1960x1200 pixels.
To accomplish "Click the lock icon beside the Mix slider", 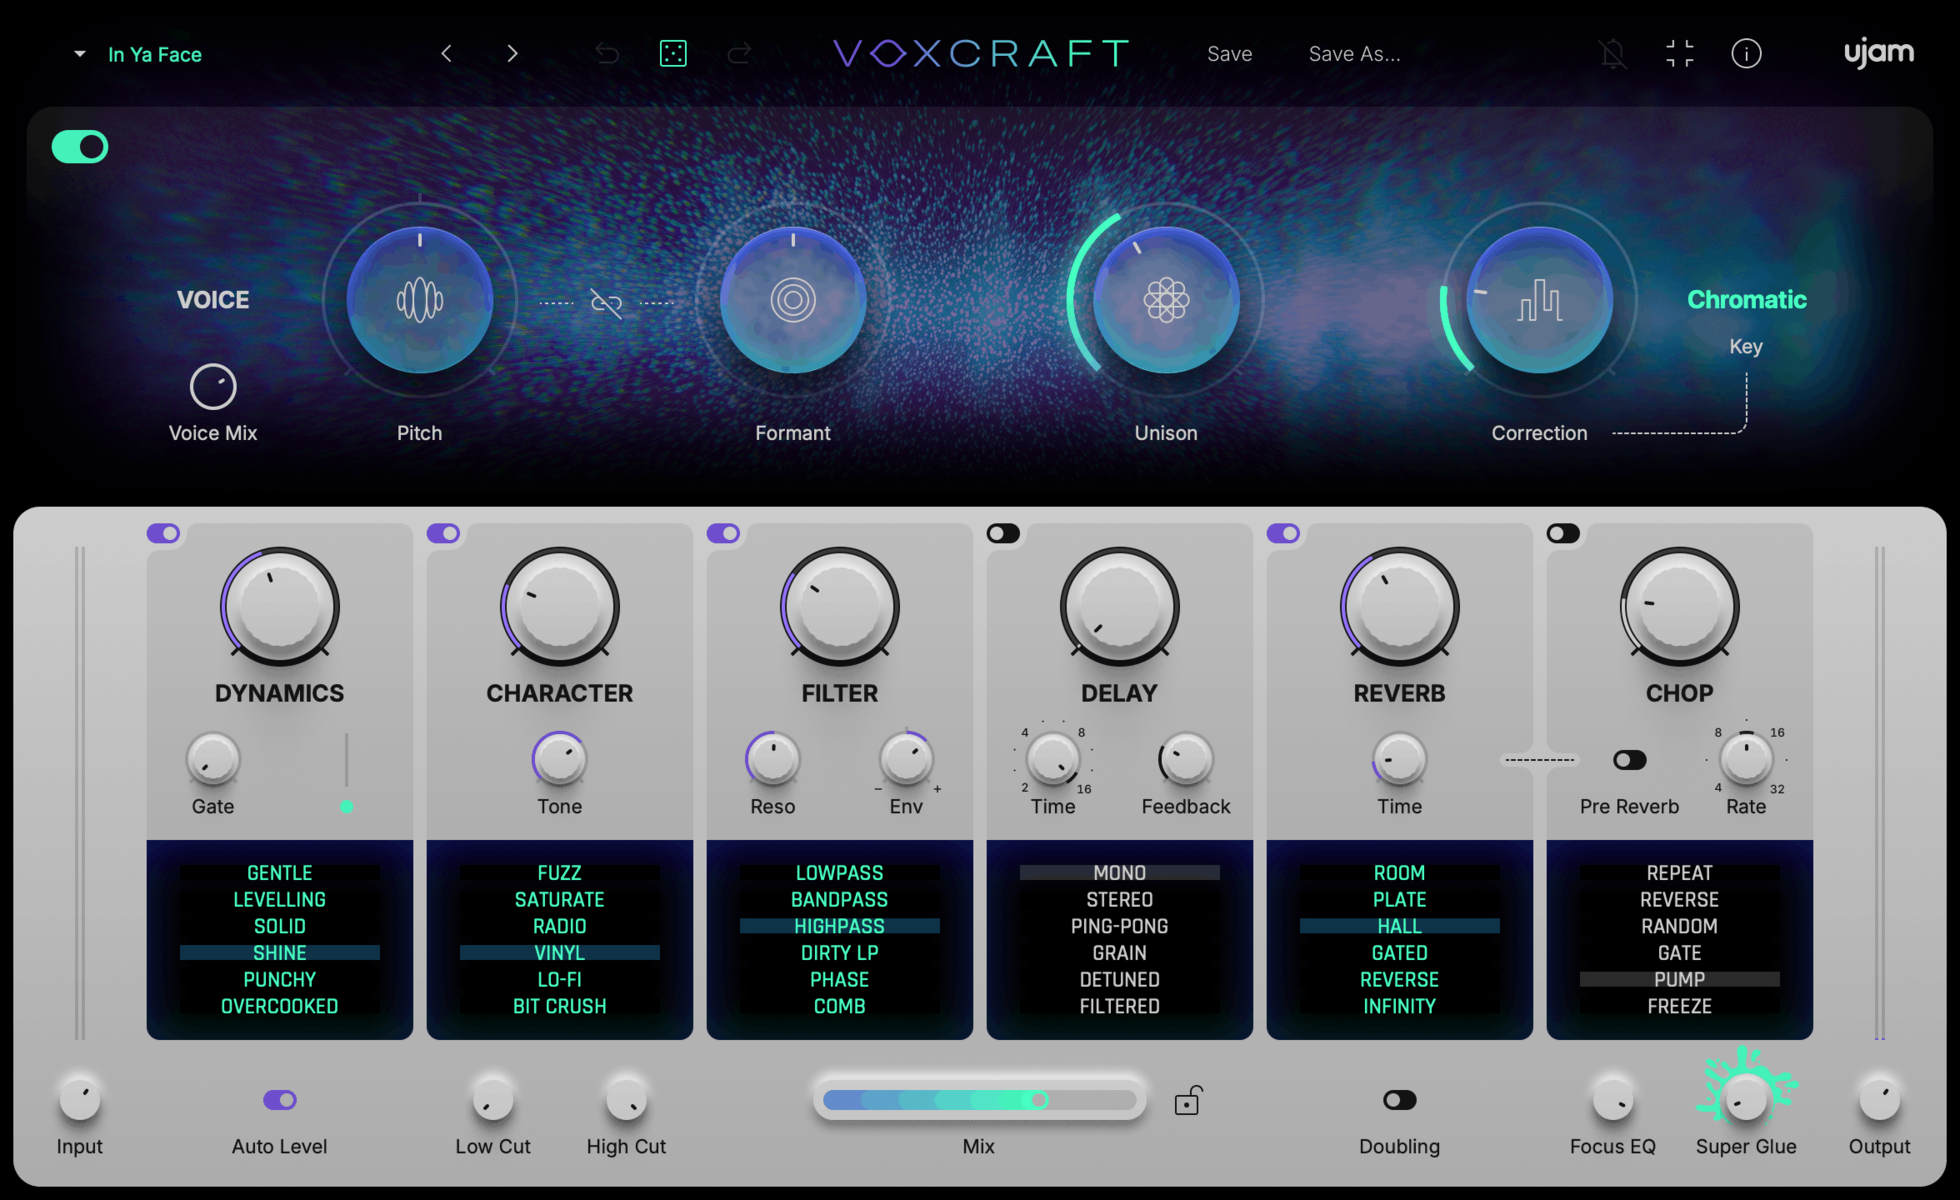I will click(1188, 1100).
